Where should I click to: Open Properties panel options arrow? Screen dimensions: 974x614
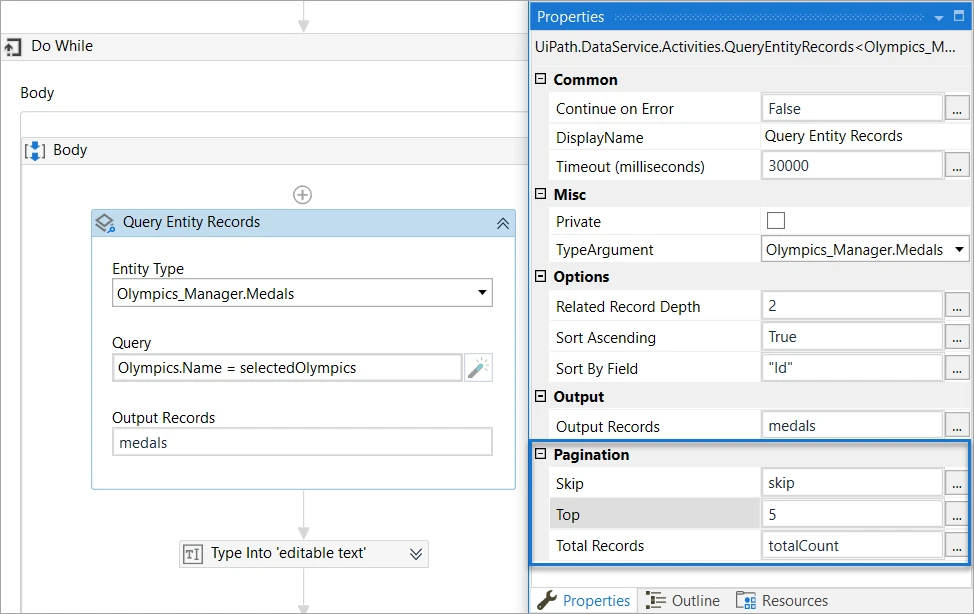pyautogui.click(x=939, y=17)
